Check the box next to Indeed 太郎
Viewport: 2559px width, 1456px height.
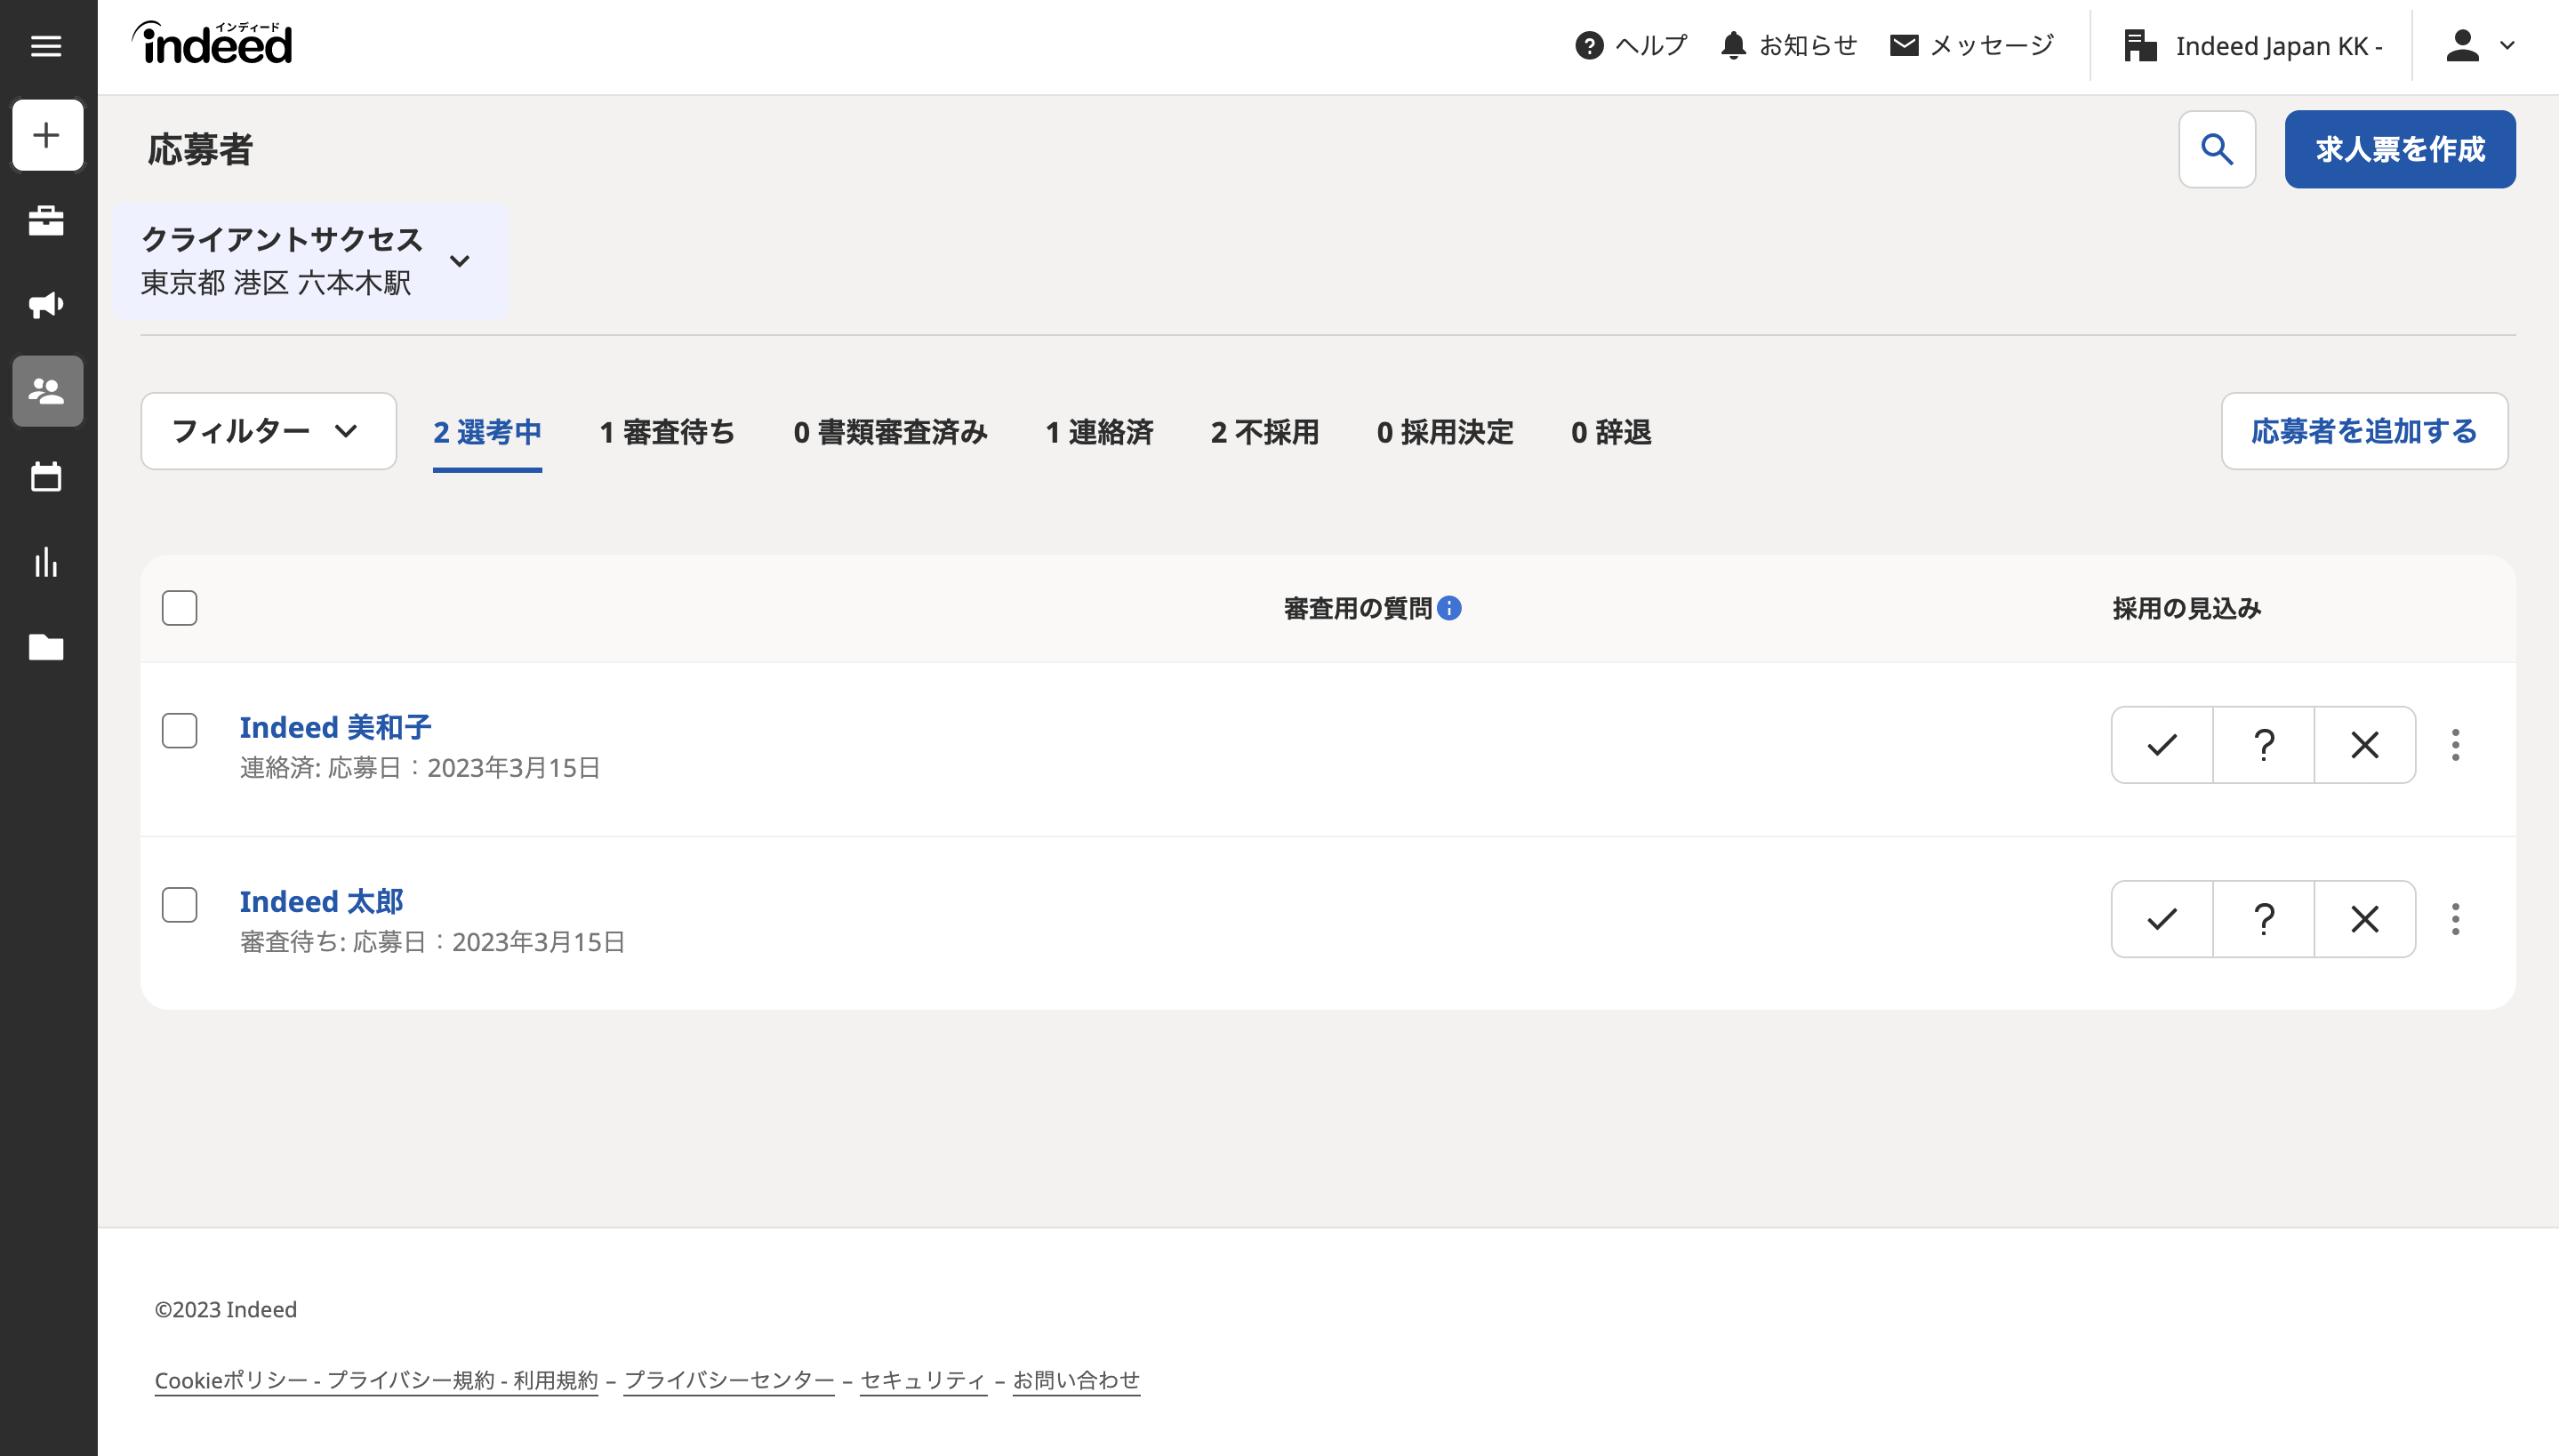(x=179, y=905)
